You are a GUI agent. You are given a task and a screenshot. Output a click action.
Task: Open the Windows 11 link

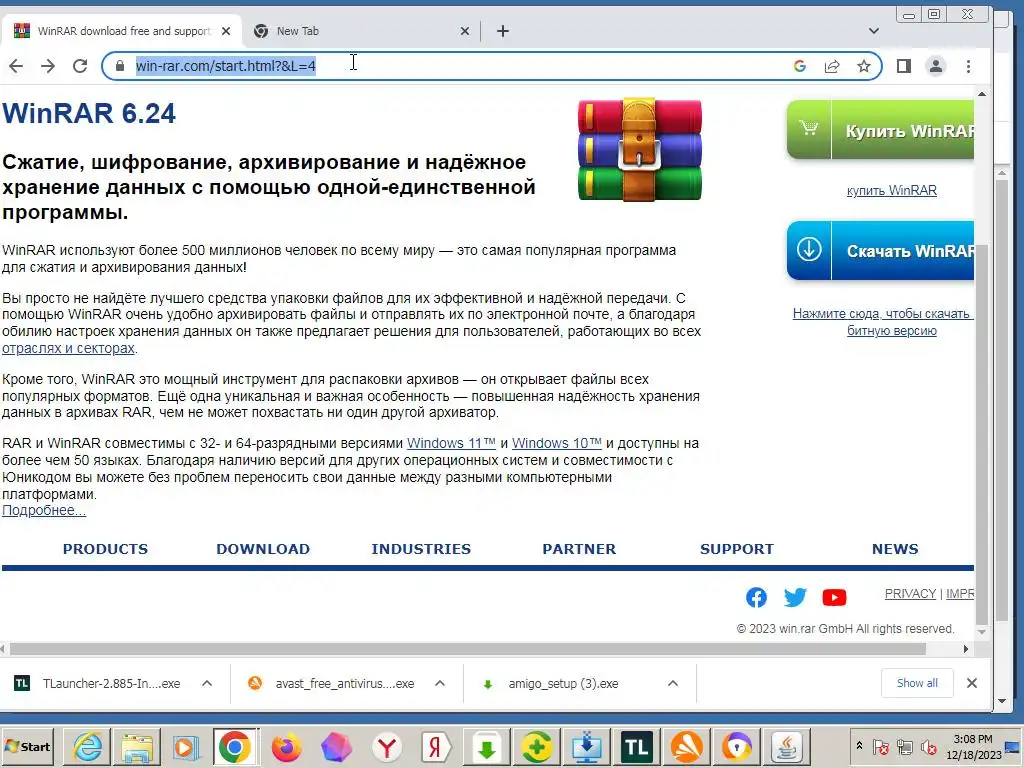pyautogui.click(x=451, y=443)
